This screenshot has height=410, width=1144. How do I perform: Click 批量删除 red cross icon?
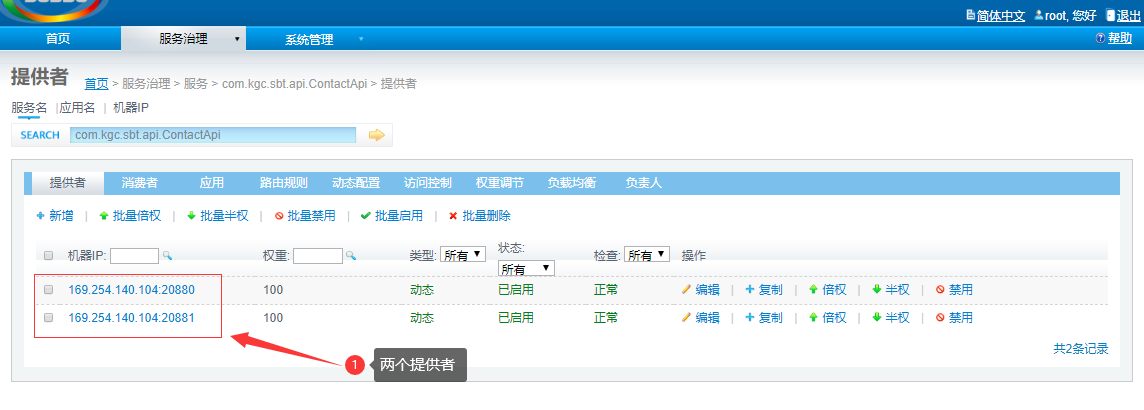(453, 216)
